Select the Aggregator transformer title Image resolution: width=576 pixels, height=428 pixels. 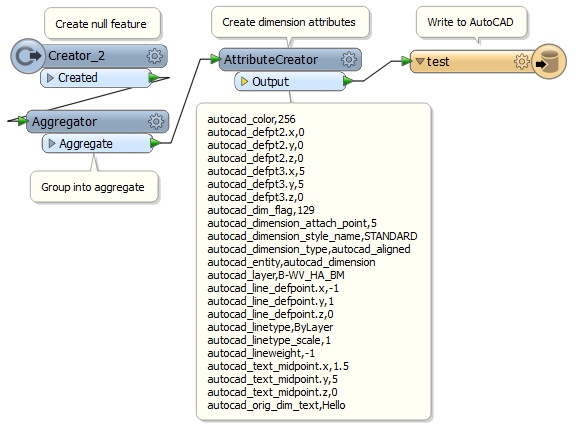[x=64, y=122]
